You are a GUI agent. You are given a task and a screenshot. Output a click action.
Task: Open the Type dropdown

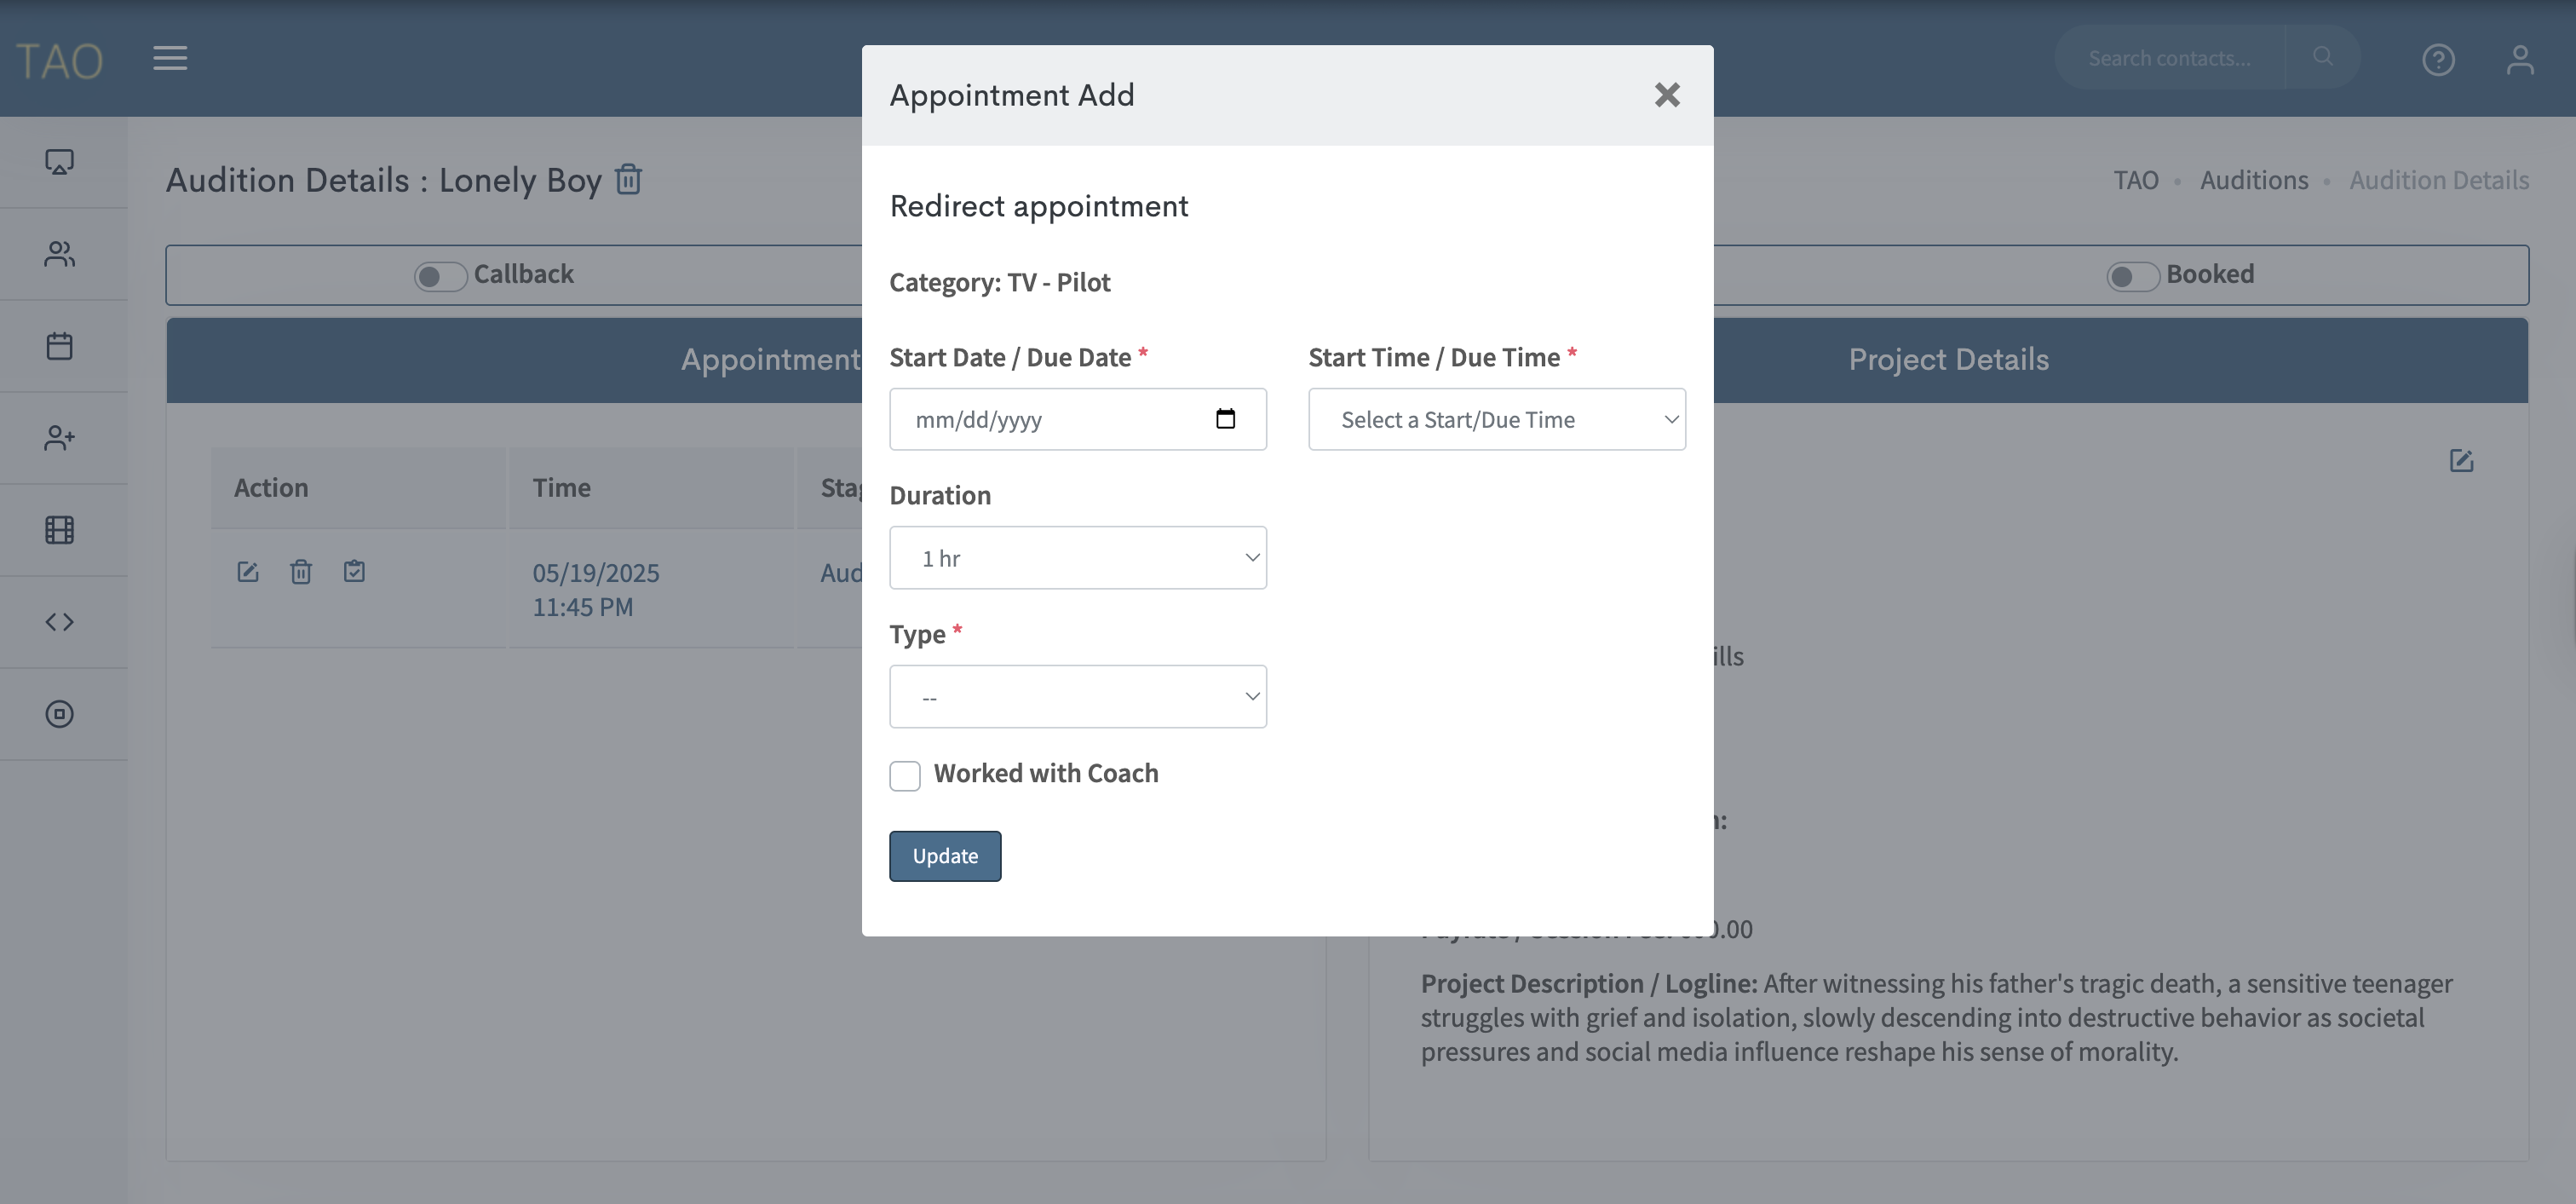point(1077,697)
